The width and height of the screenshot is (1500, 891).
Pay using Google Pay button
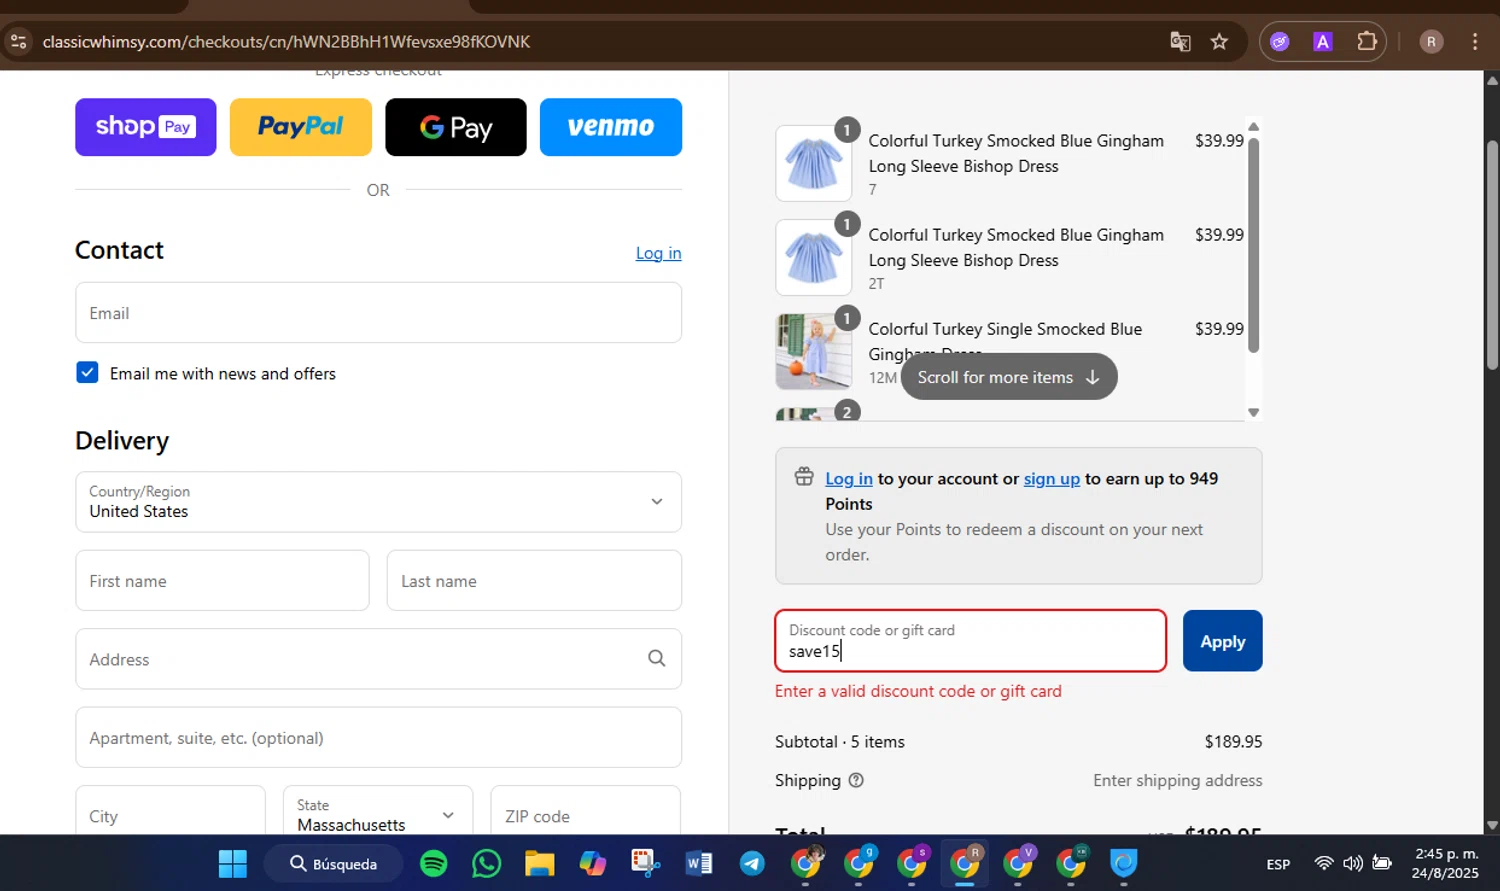456,127
